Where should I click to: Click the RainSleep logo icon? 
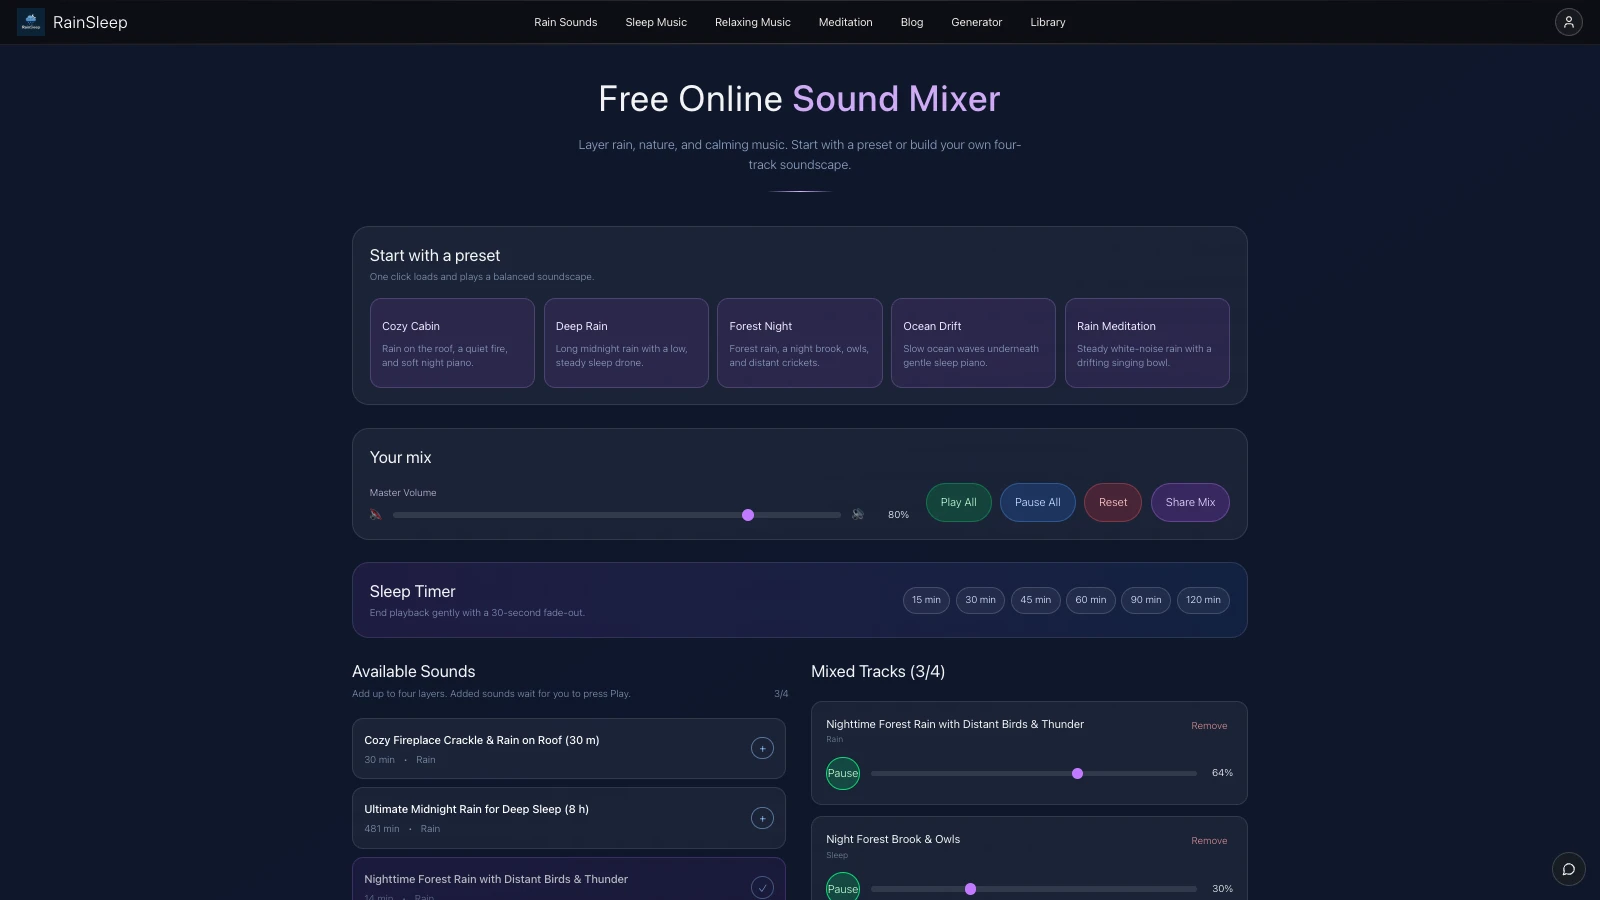[31, 22]
